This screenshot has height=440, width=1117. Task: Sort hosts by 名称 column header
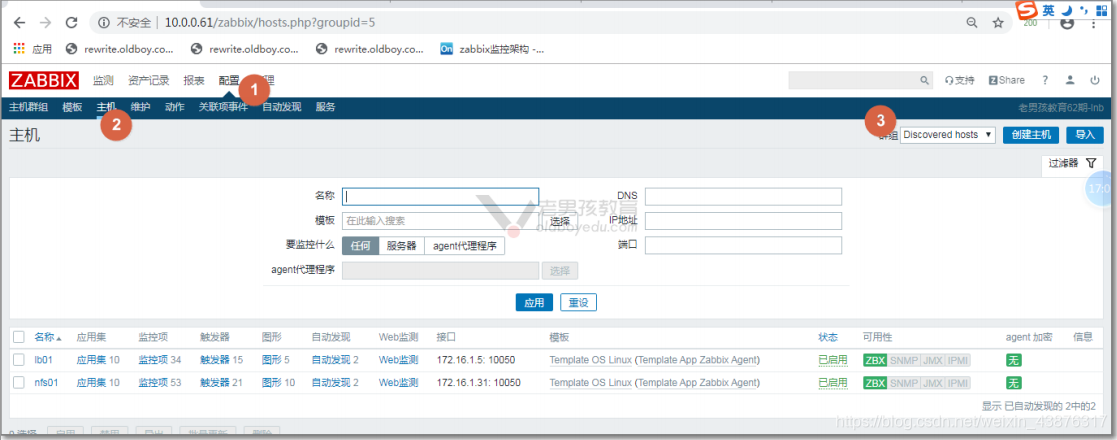pos(48,337)
